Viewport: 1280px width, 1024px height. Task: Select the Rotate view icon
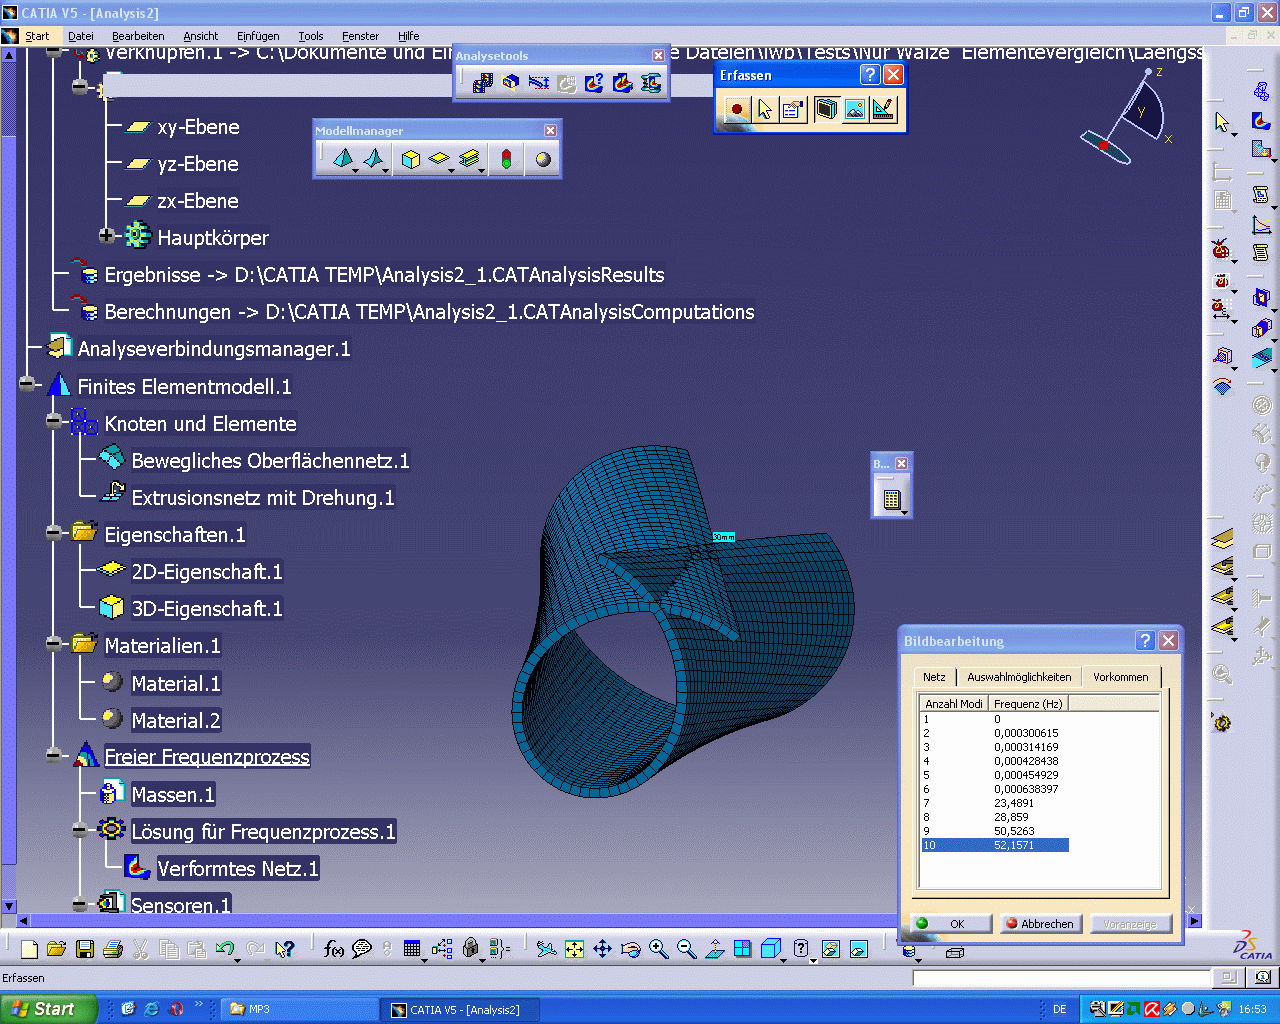click(630, 949)
